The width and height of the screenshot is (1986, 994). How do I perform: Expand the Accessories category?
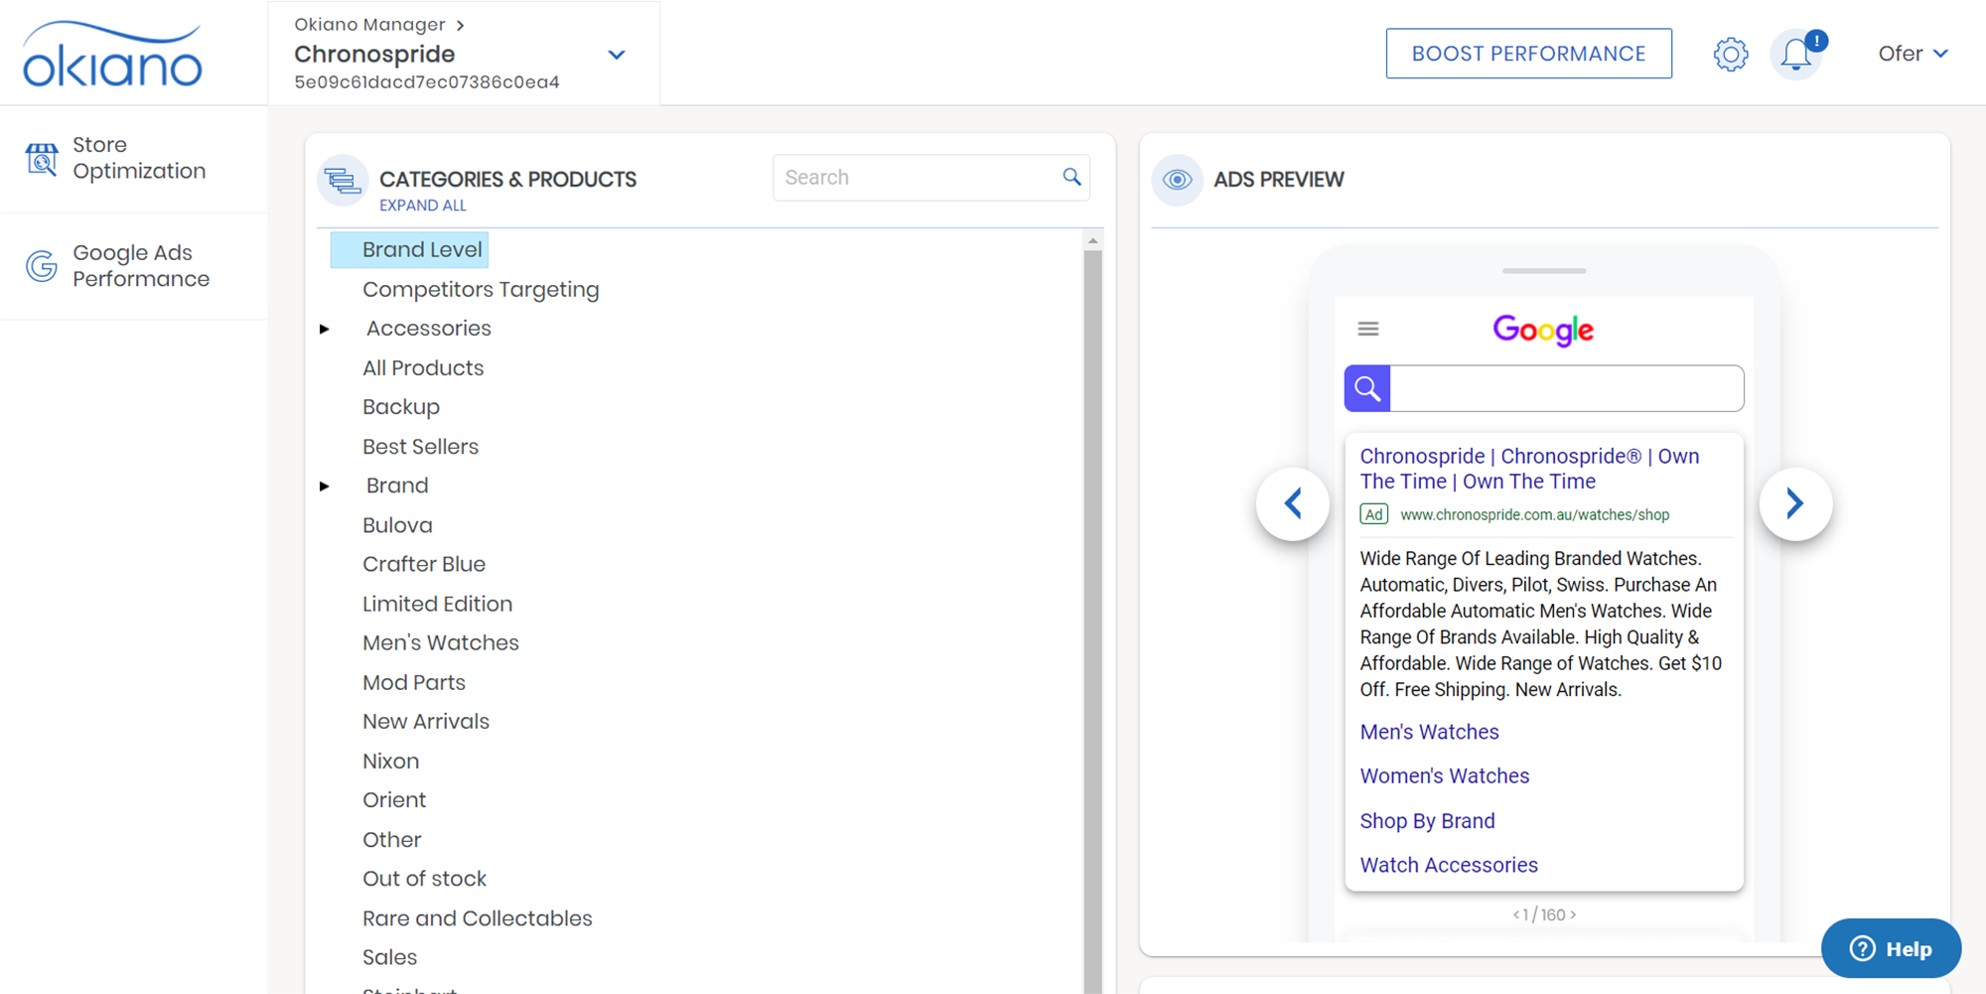(324, 329)
